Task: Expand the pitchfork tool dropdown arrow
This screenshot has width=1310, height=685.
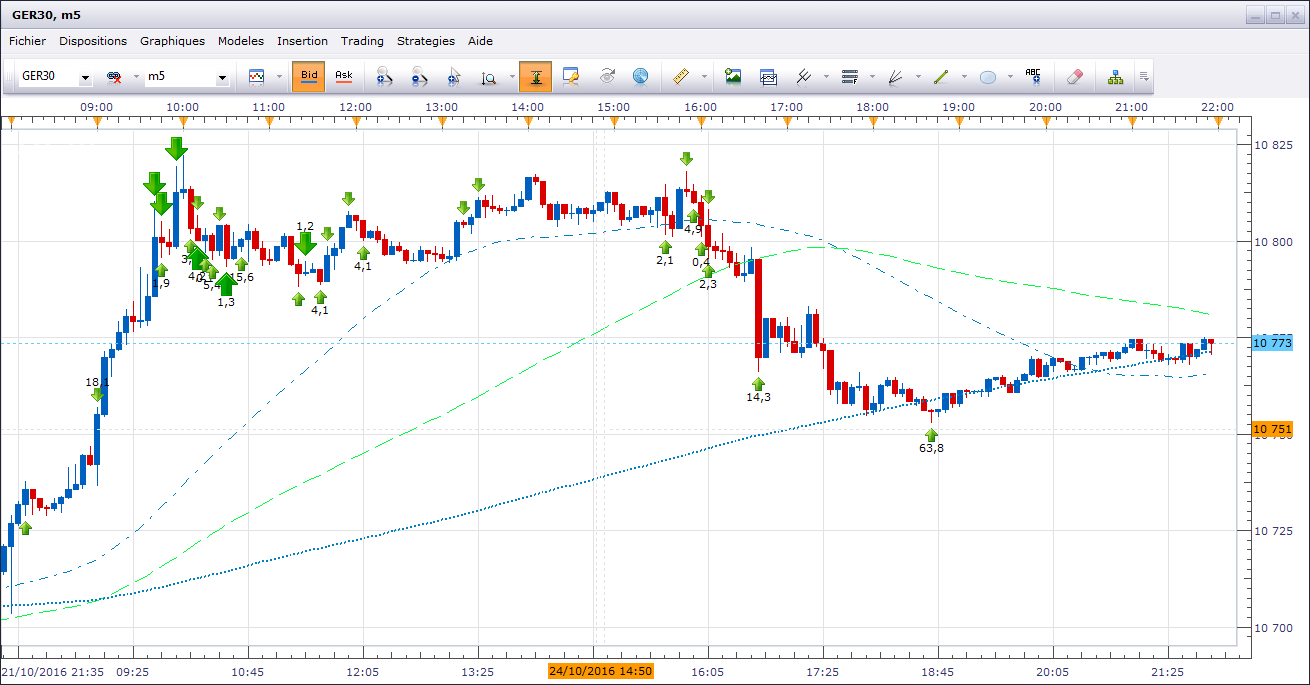Action: (826, 77)
